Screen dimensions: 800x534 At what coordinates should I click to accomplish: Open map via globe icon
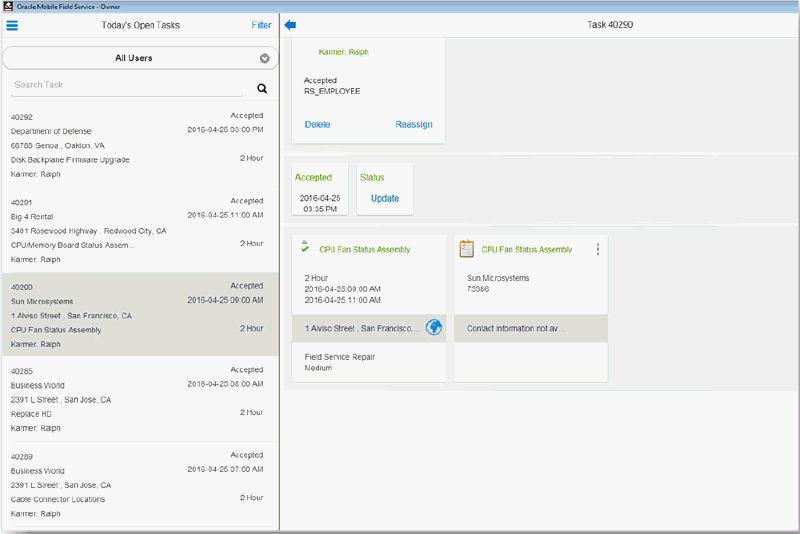434,327
